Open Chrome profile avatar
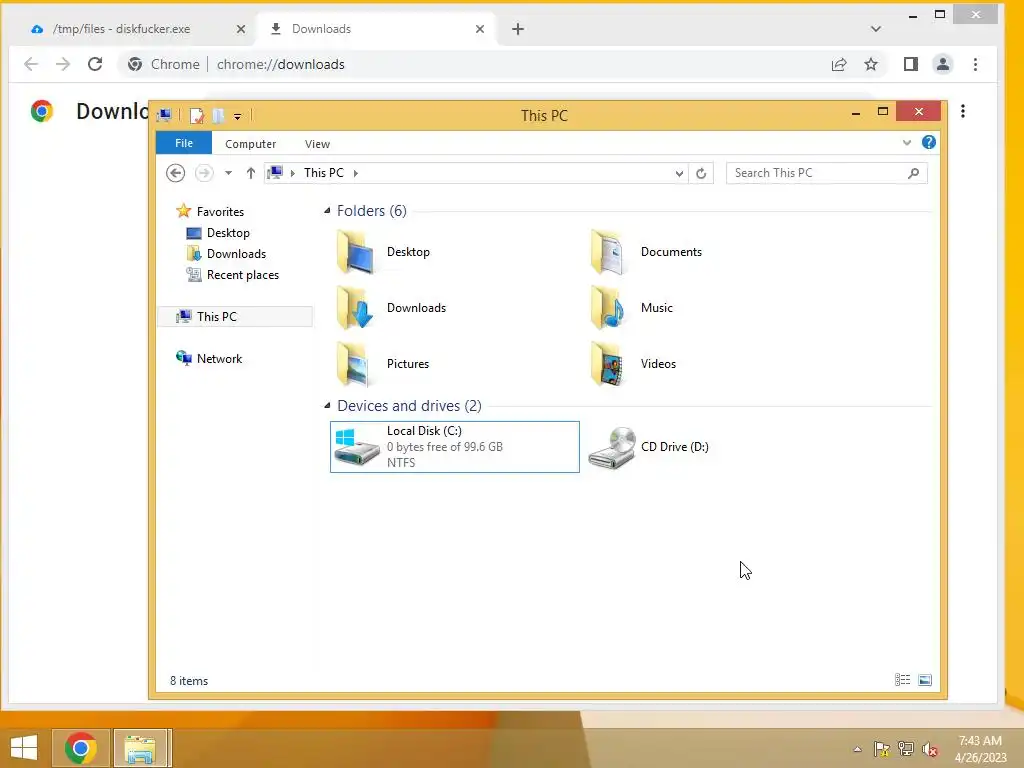The width and height of the screenshot is (1024, 768). pos(943,64)
